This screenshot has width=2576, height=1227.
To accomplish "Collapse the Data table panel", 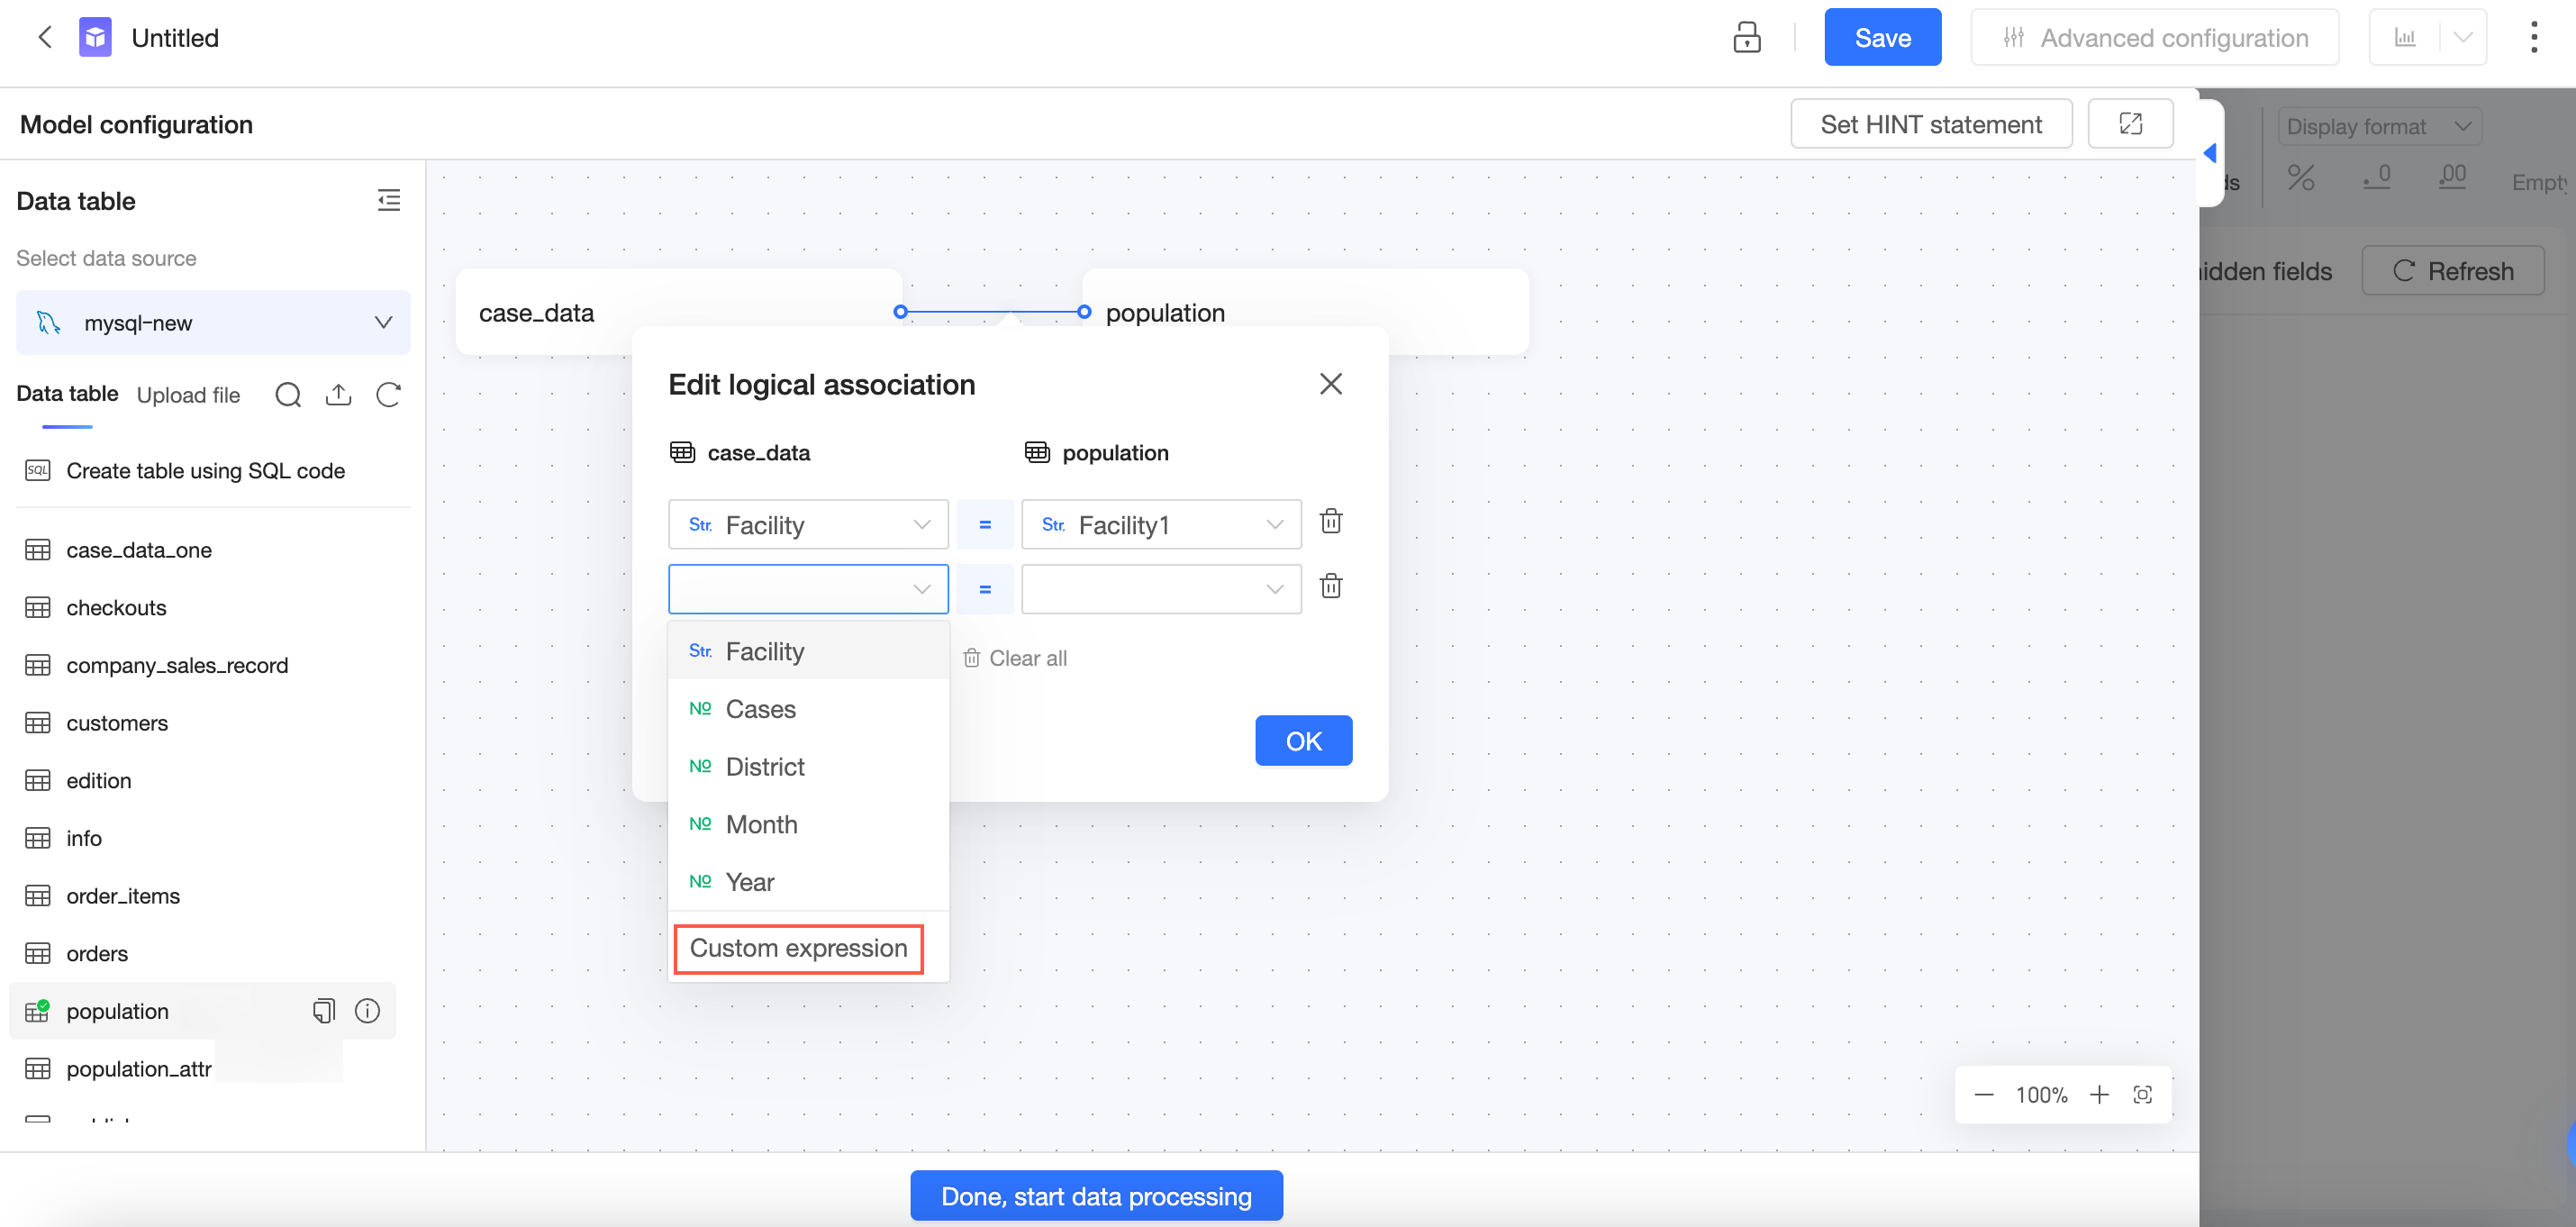I will coord(389,200).
